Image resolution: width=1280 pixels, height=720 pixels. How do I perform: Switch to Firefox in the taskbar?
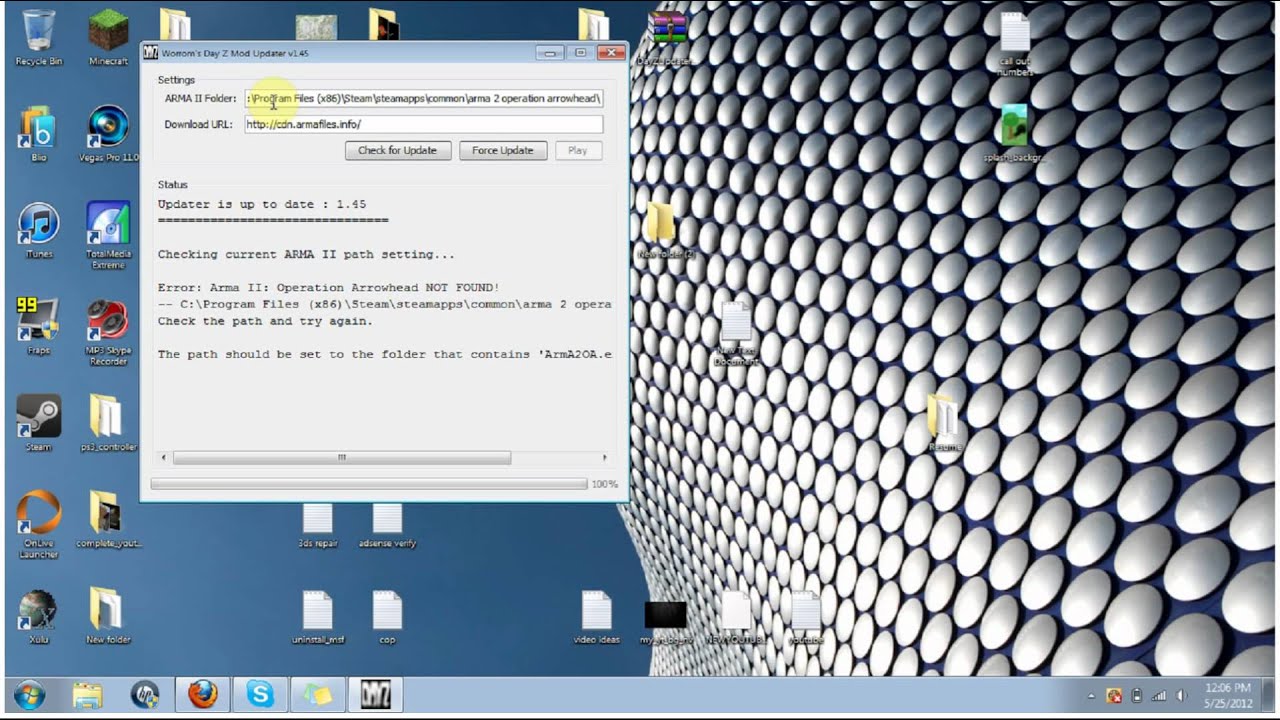(x=203, y=694)
